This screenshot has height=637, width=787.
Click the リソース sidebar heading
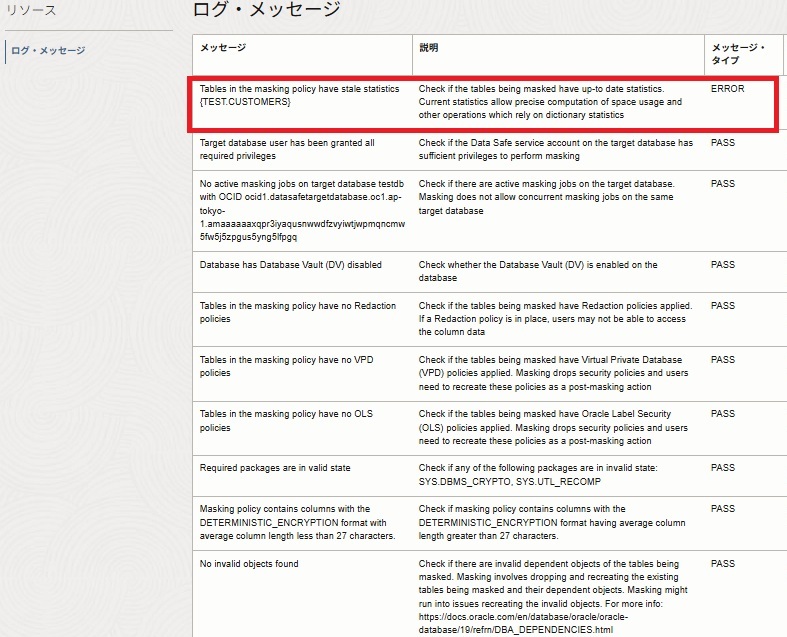point(31,10)
